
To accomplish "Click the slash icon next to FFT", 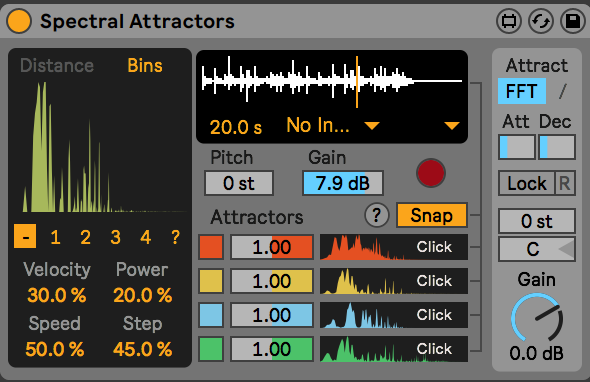I will point(562,91).
